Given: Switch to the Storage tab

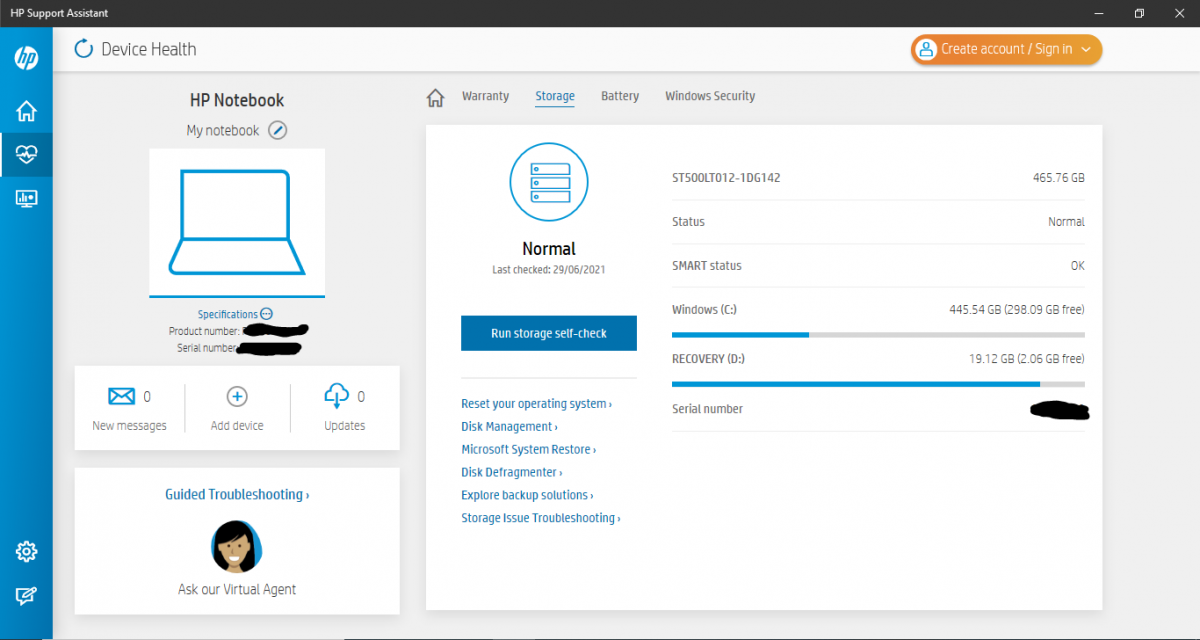Looking at the screenshot, I should tap(555, 96).
